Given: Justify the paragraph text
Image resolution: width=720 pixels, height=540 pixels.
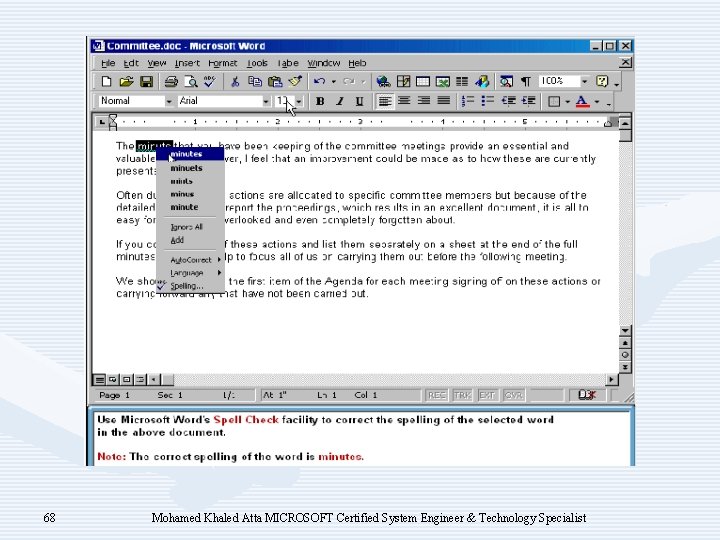Looking at the screenshot, I should click(444, 101).
